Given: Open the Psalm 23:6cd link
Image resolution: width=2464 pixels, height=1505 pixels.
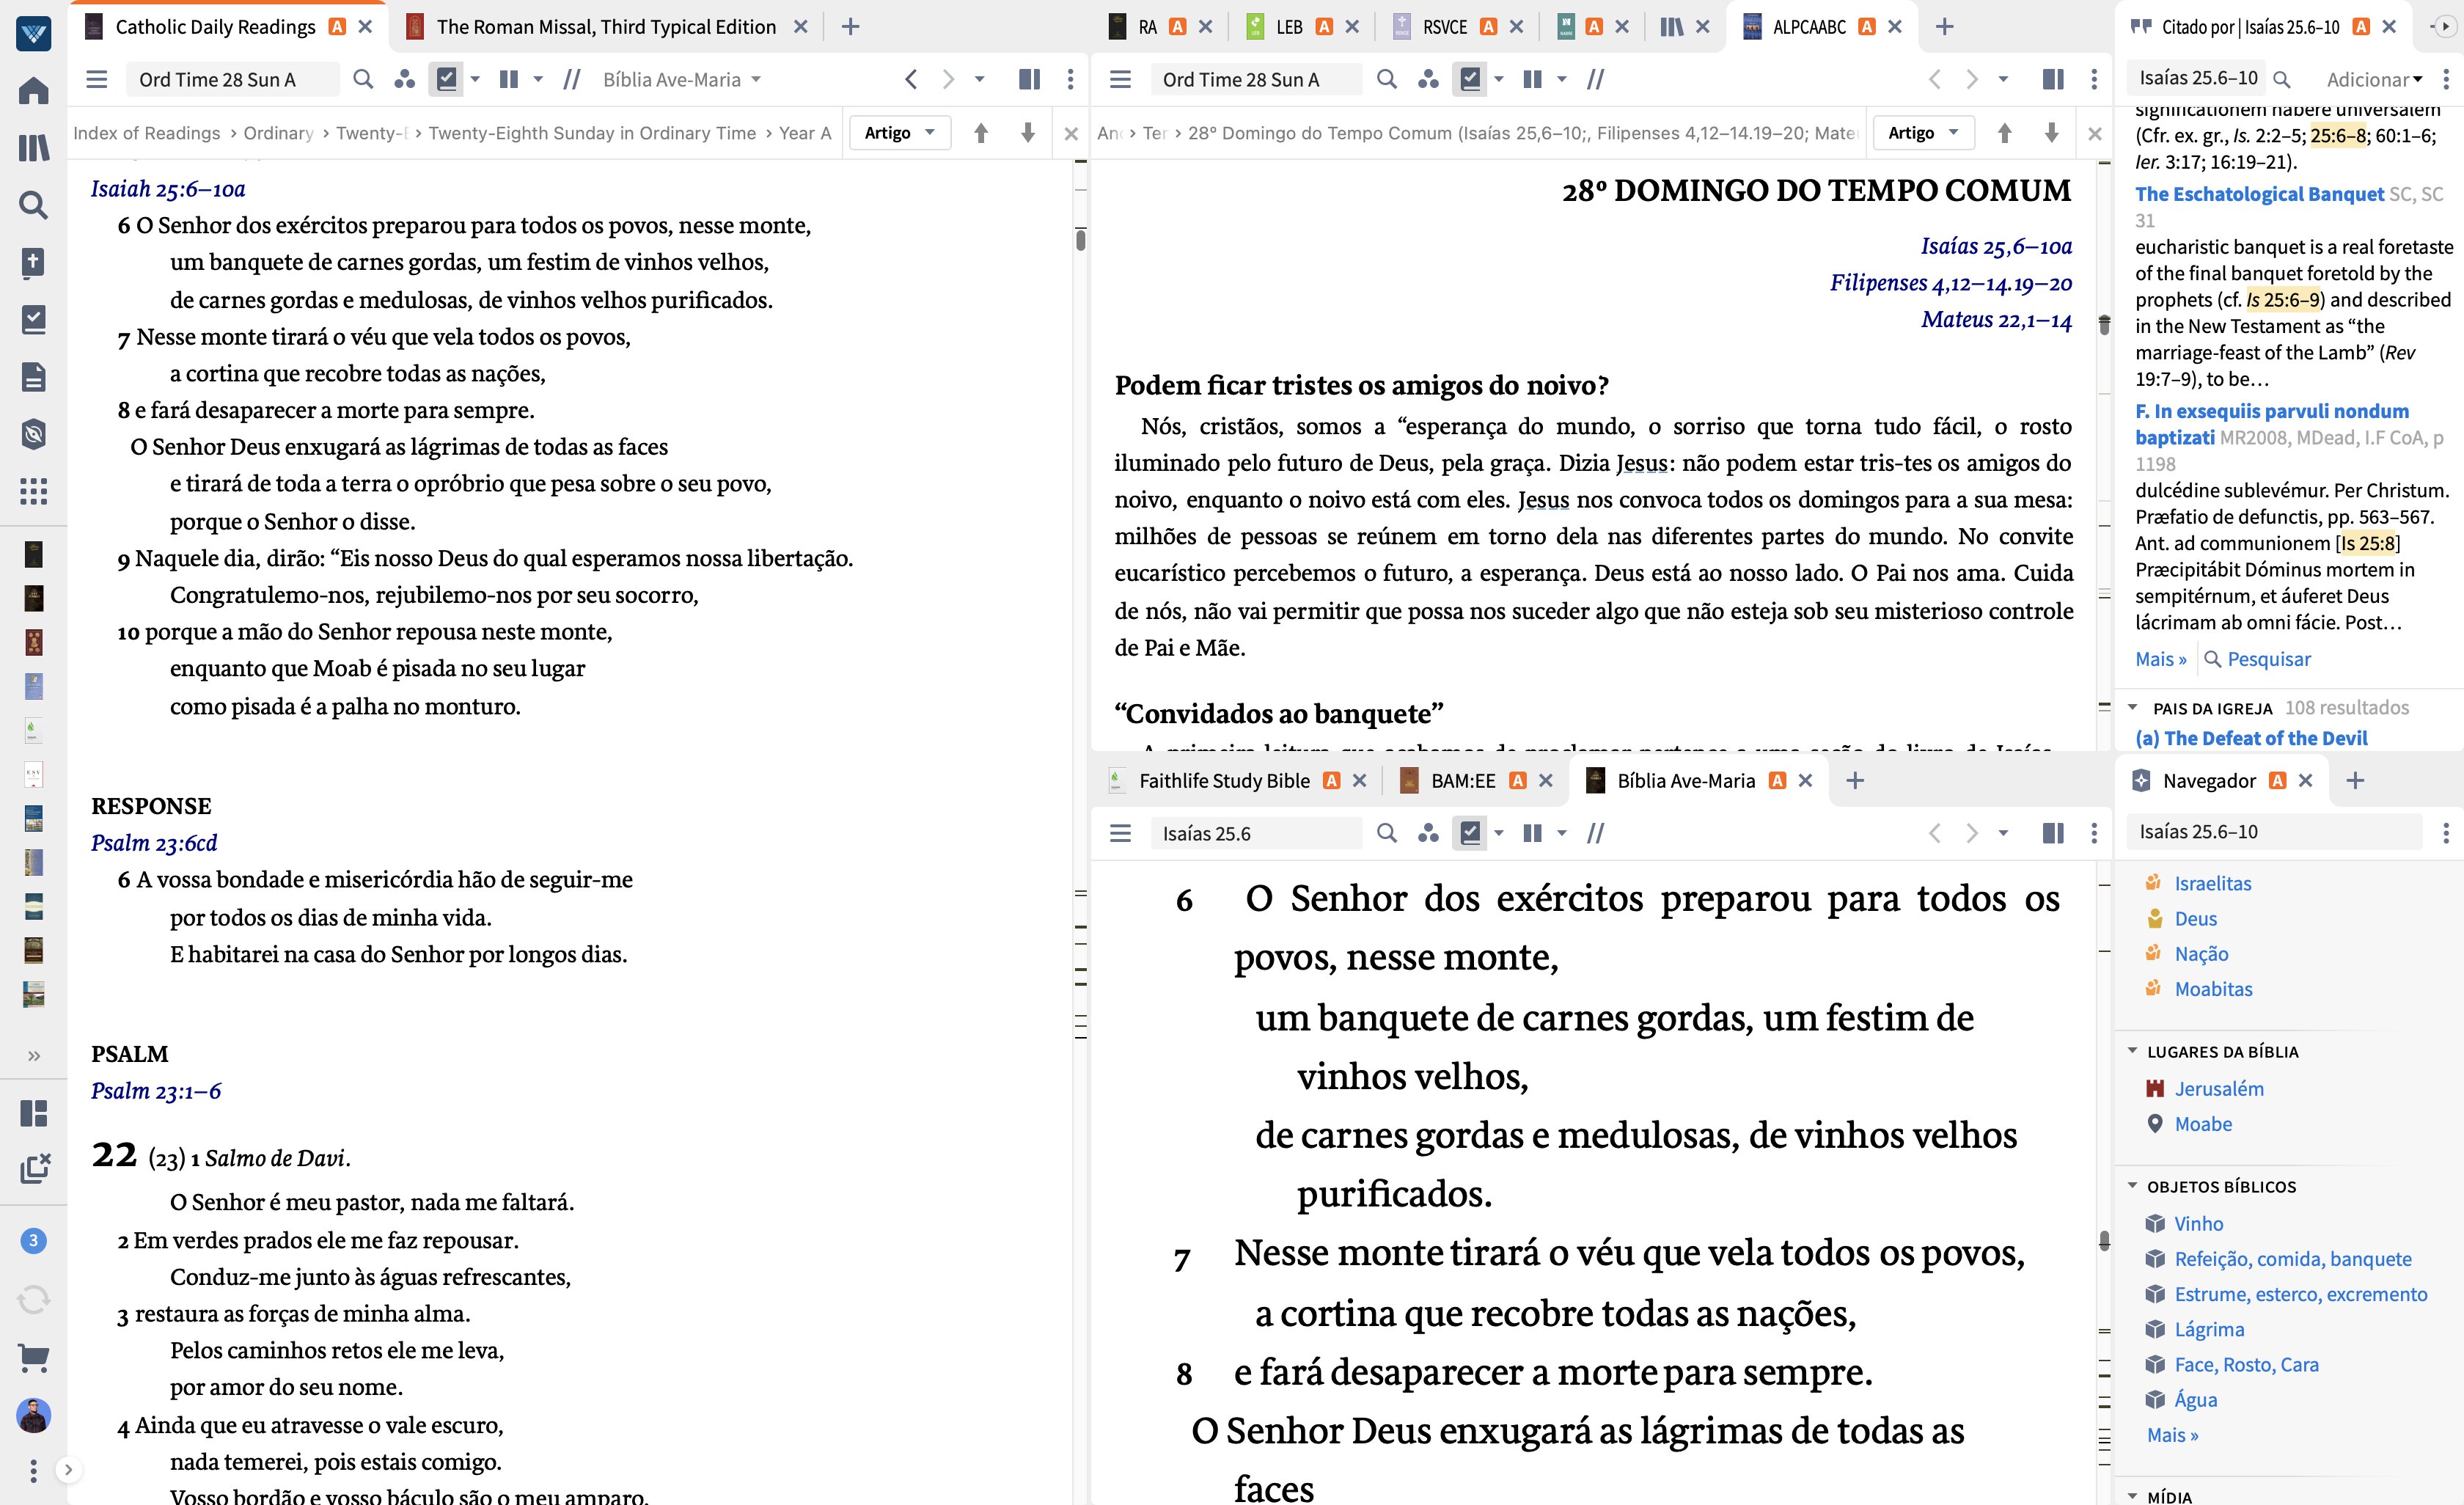Looking at the screenshot, I should click(x=154, y=843).
